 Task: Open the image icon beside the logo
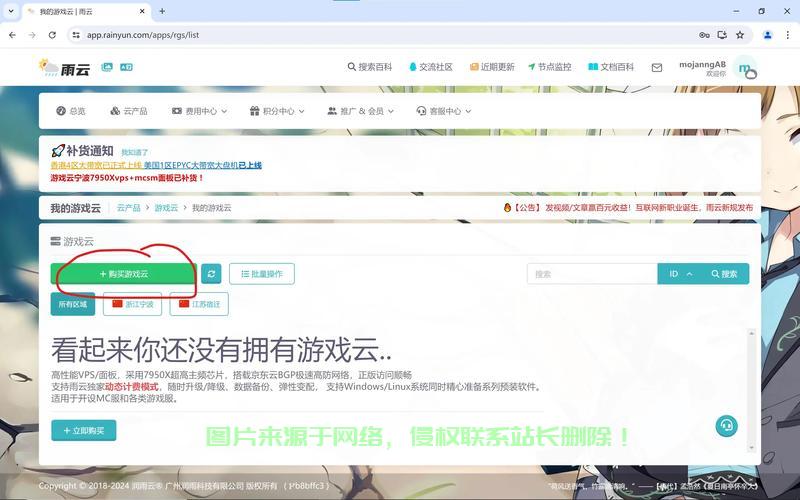tap(107, 67)
